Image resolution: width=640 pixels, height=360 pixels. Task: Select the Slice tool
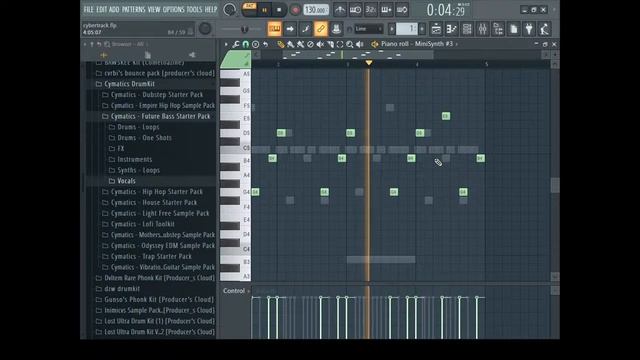click(330, 44)
